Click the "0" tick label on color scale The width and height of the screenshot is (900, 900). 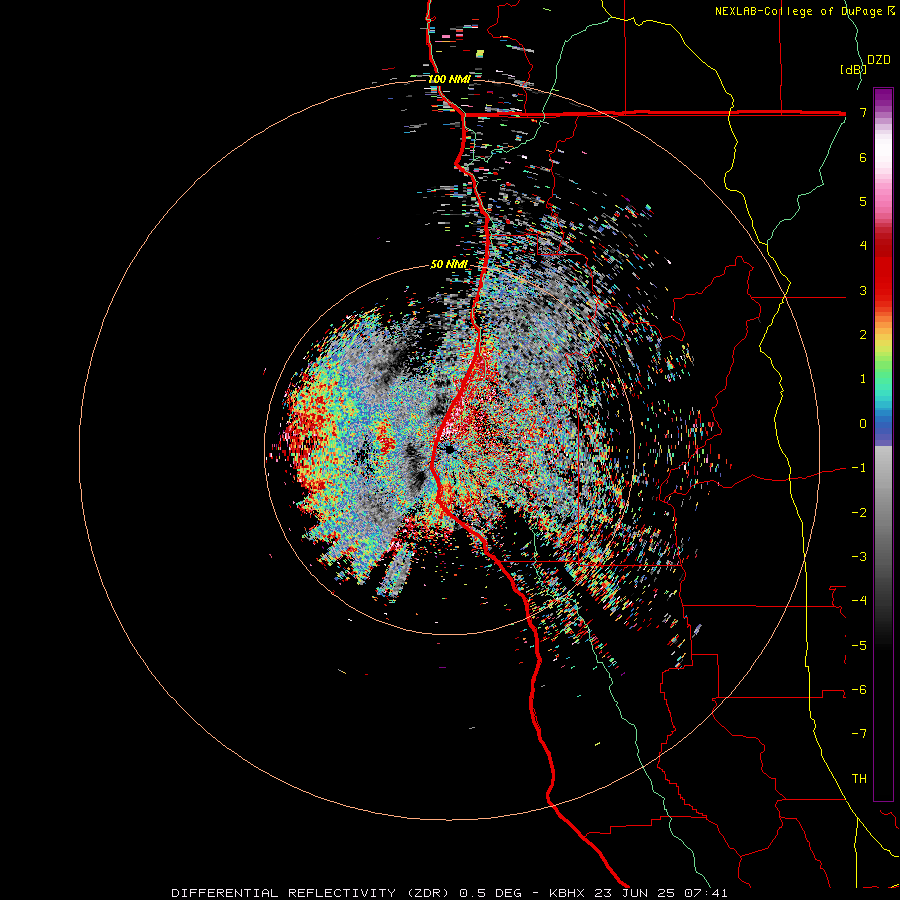[863, 424]
